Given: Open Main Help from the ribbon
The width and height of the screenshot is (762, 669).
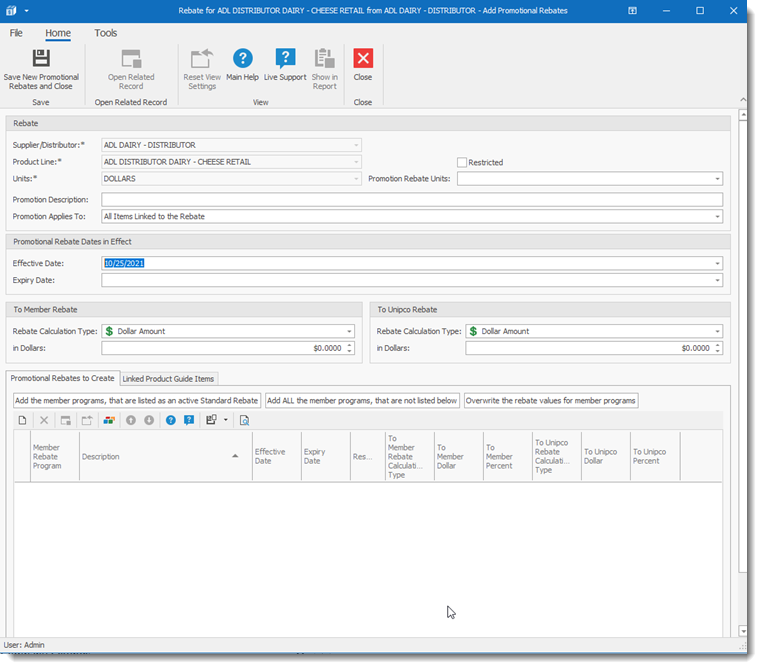Looking at the screenshot, I should (x=242, y=66).
